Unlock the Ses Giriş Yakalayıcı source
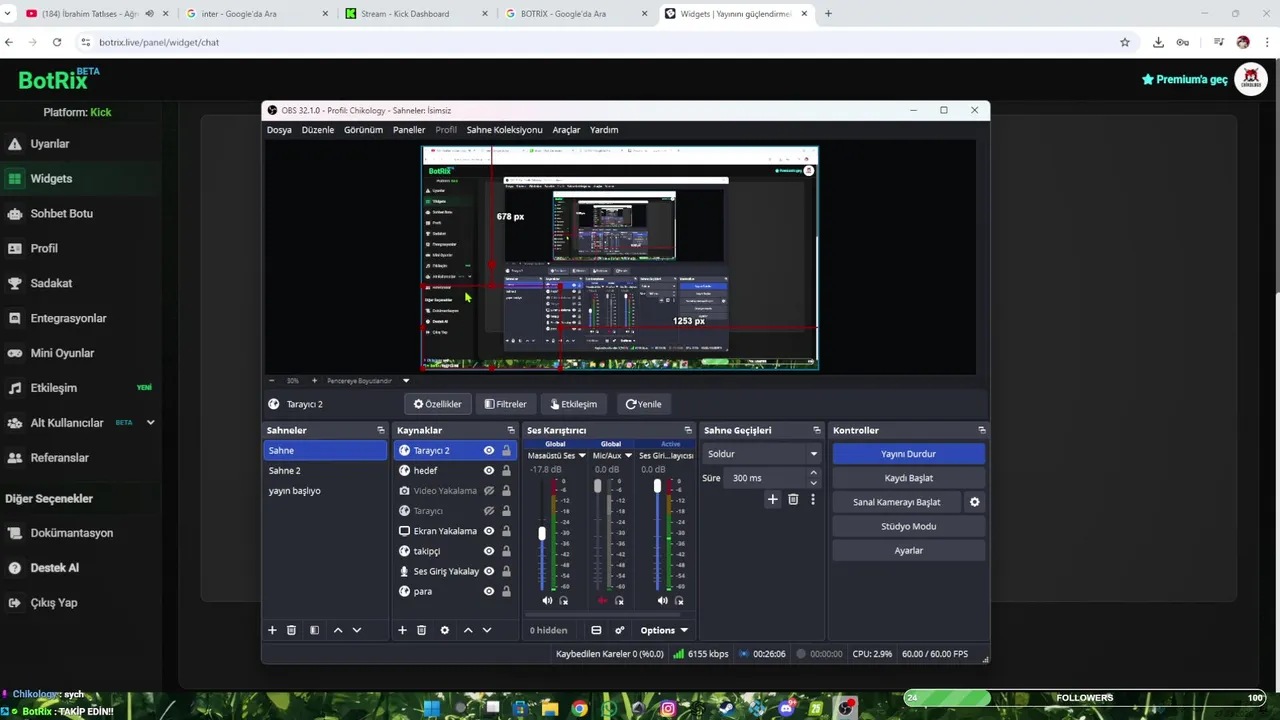The width and height of the screenshot is (1280, 720). point(506,571)
